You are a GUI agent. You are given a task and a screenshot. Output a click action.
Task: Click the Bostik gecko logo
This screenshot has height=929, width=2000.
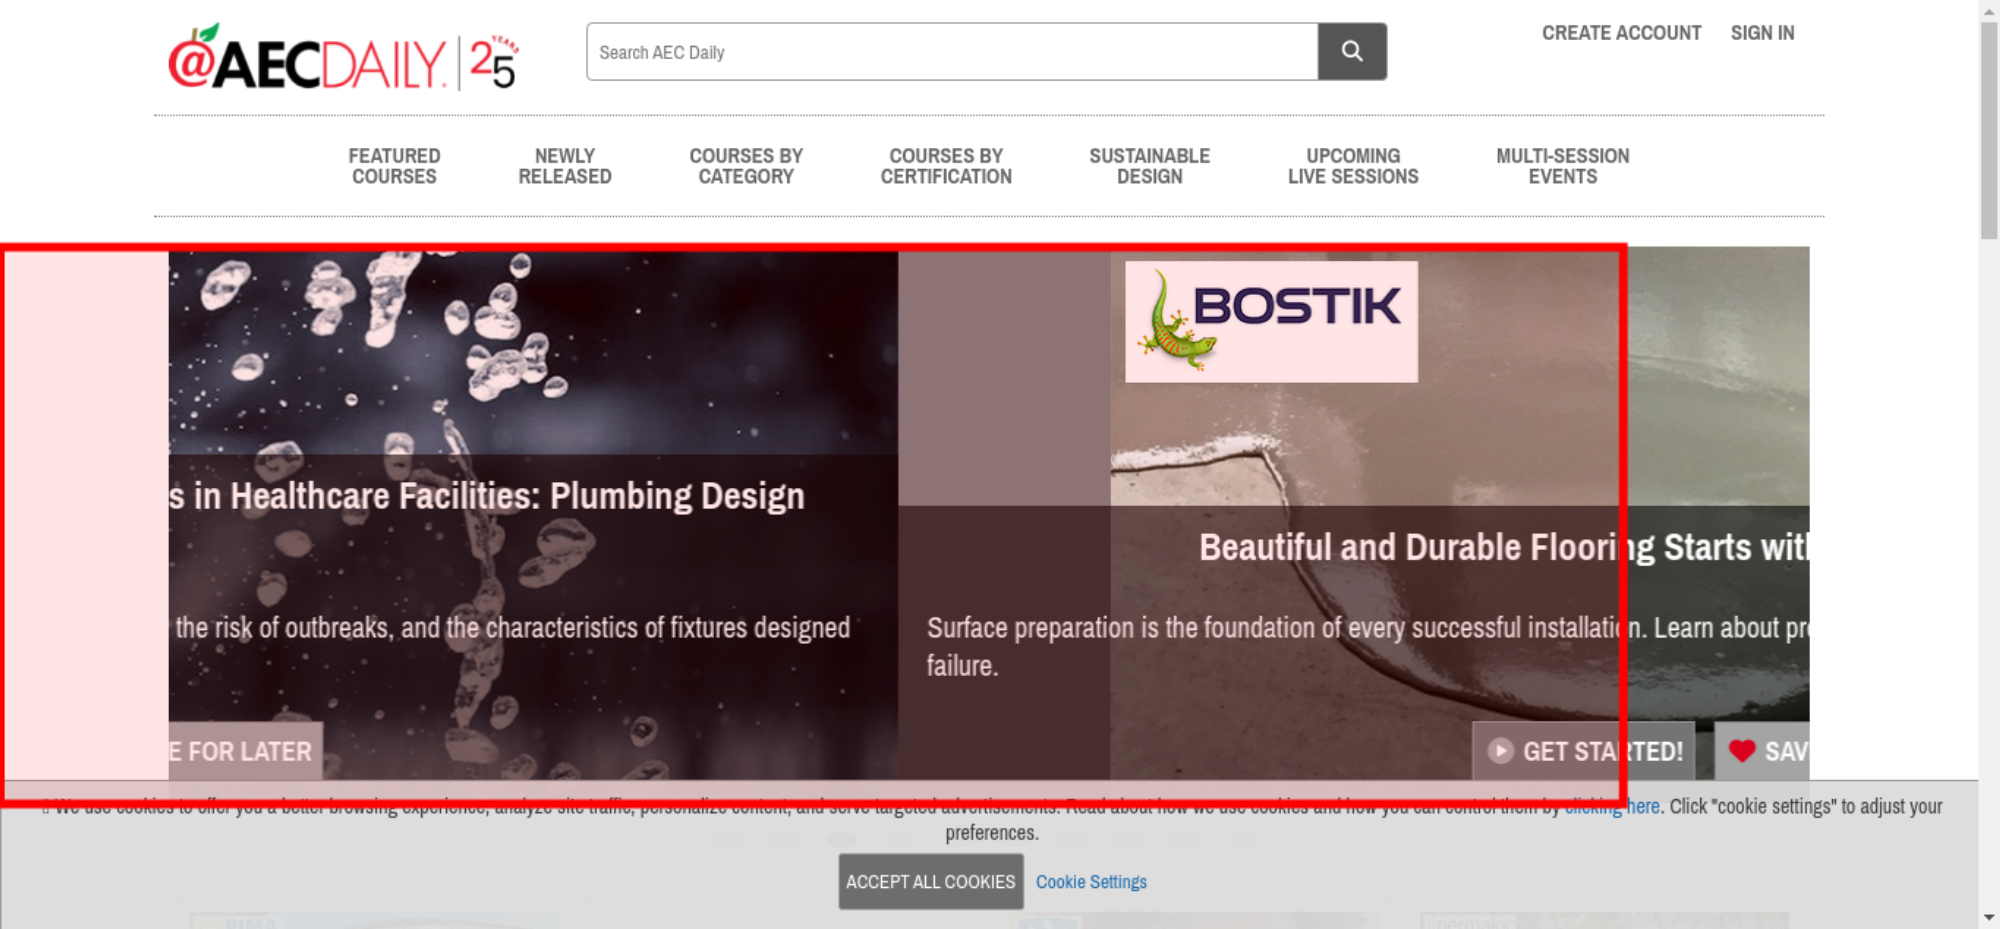click(x=1270, y=321)
